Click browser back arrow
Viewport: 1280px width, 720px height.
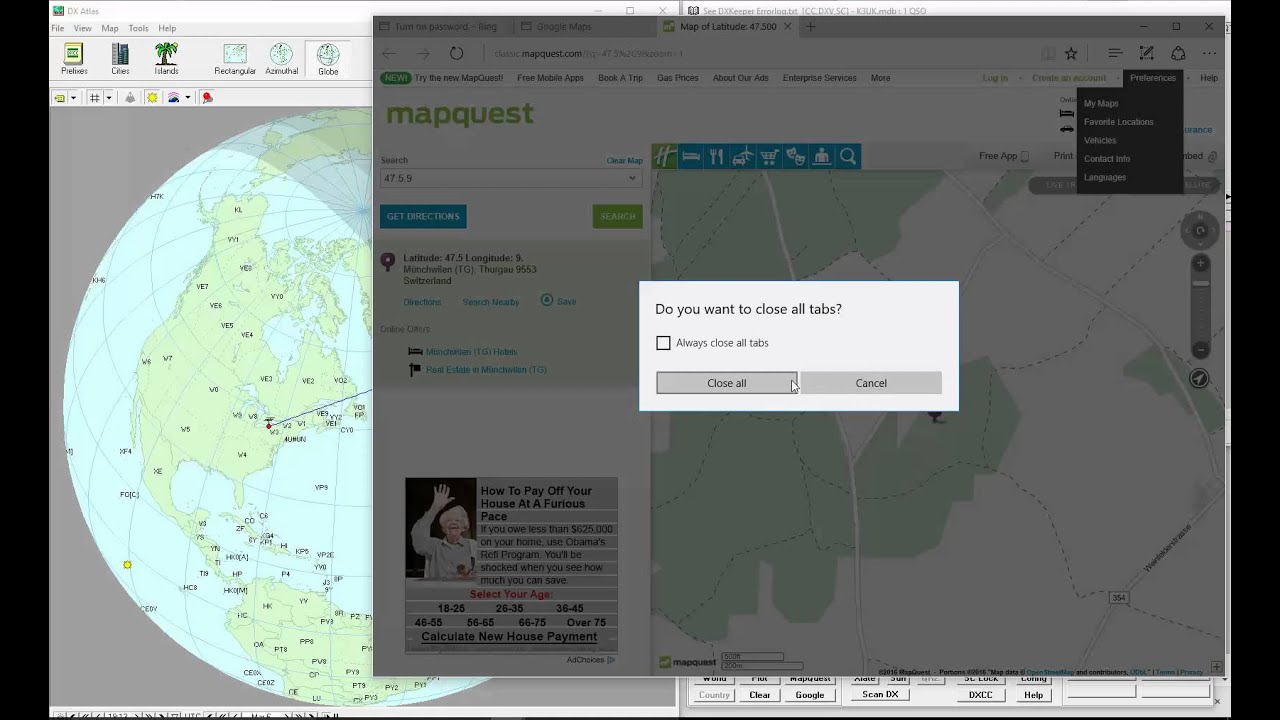coord(389,53)
